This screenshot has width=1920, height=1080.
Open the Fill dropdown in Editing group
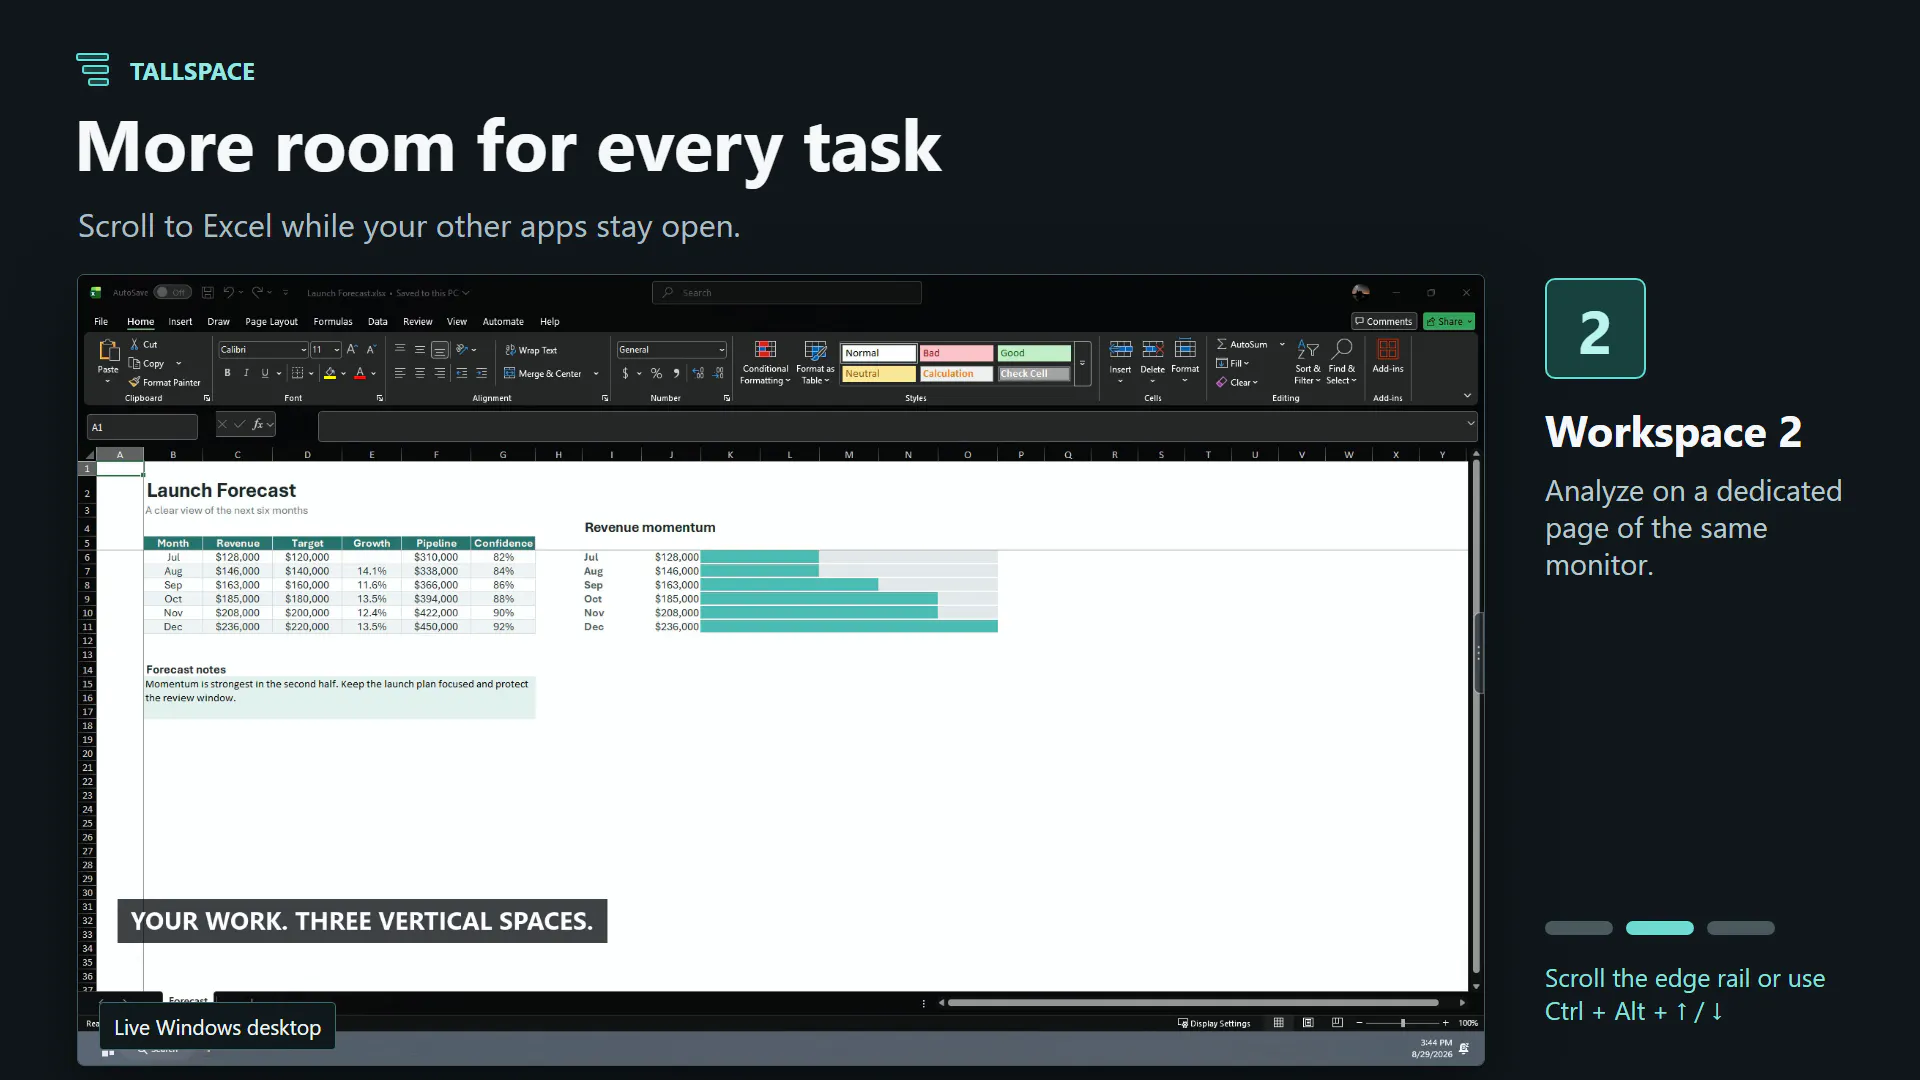pos(1233,363)
